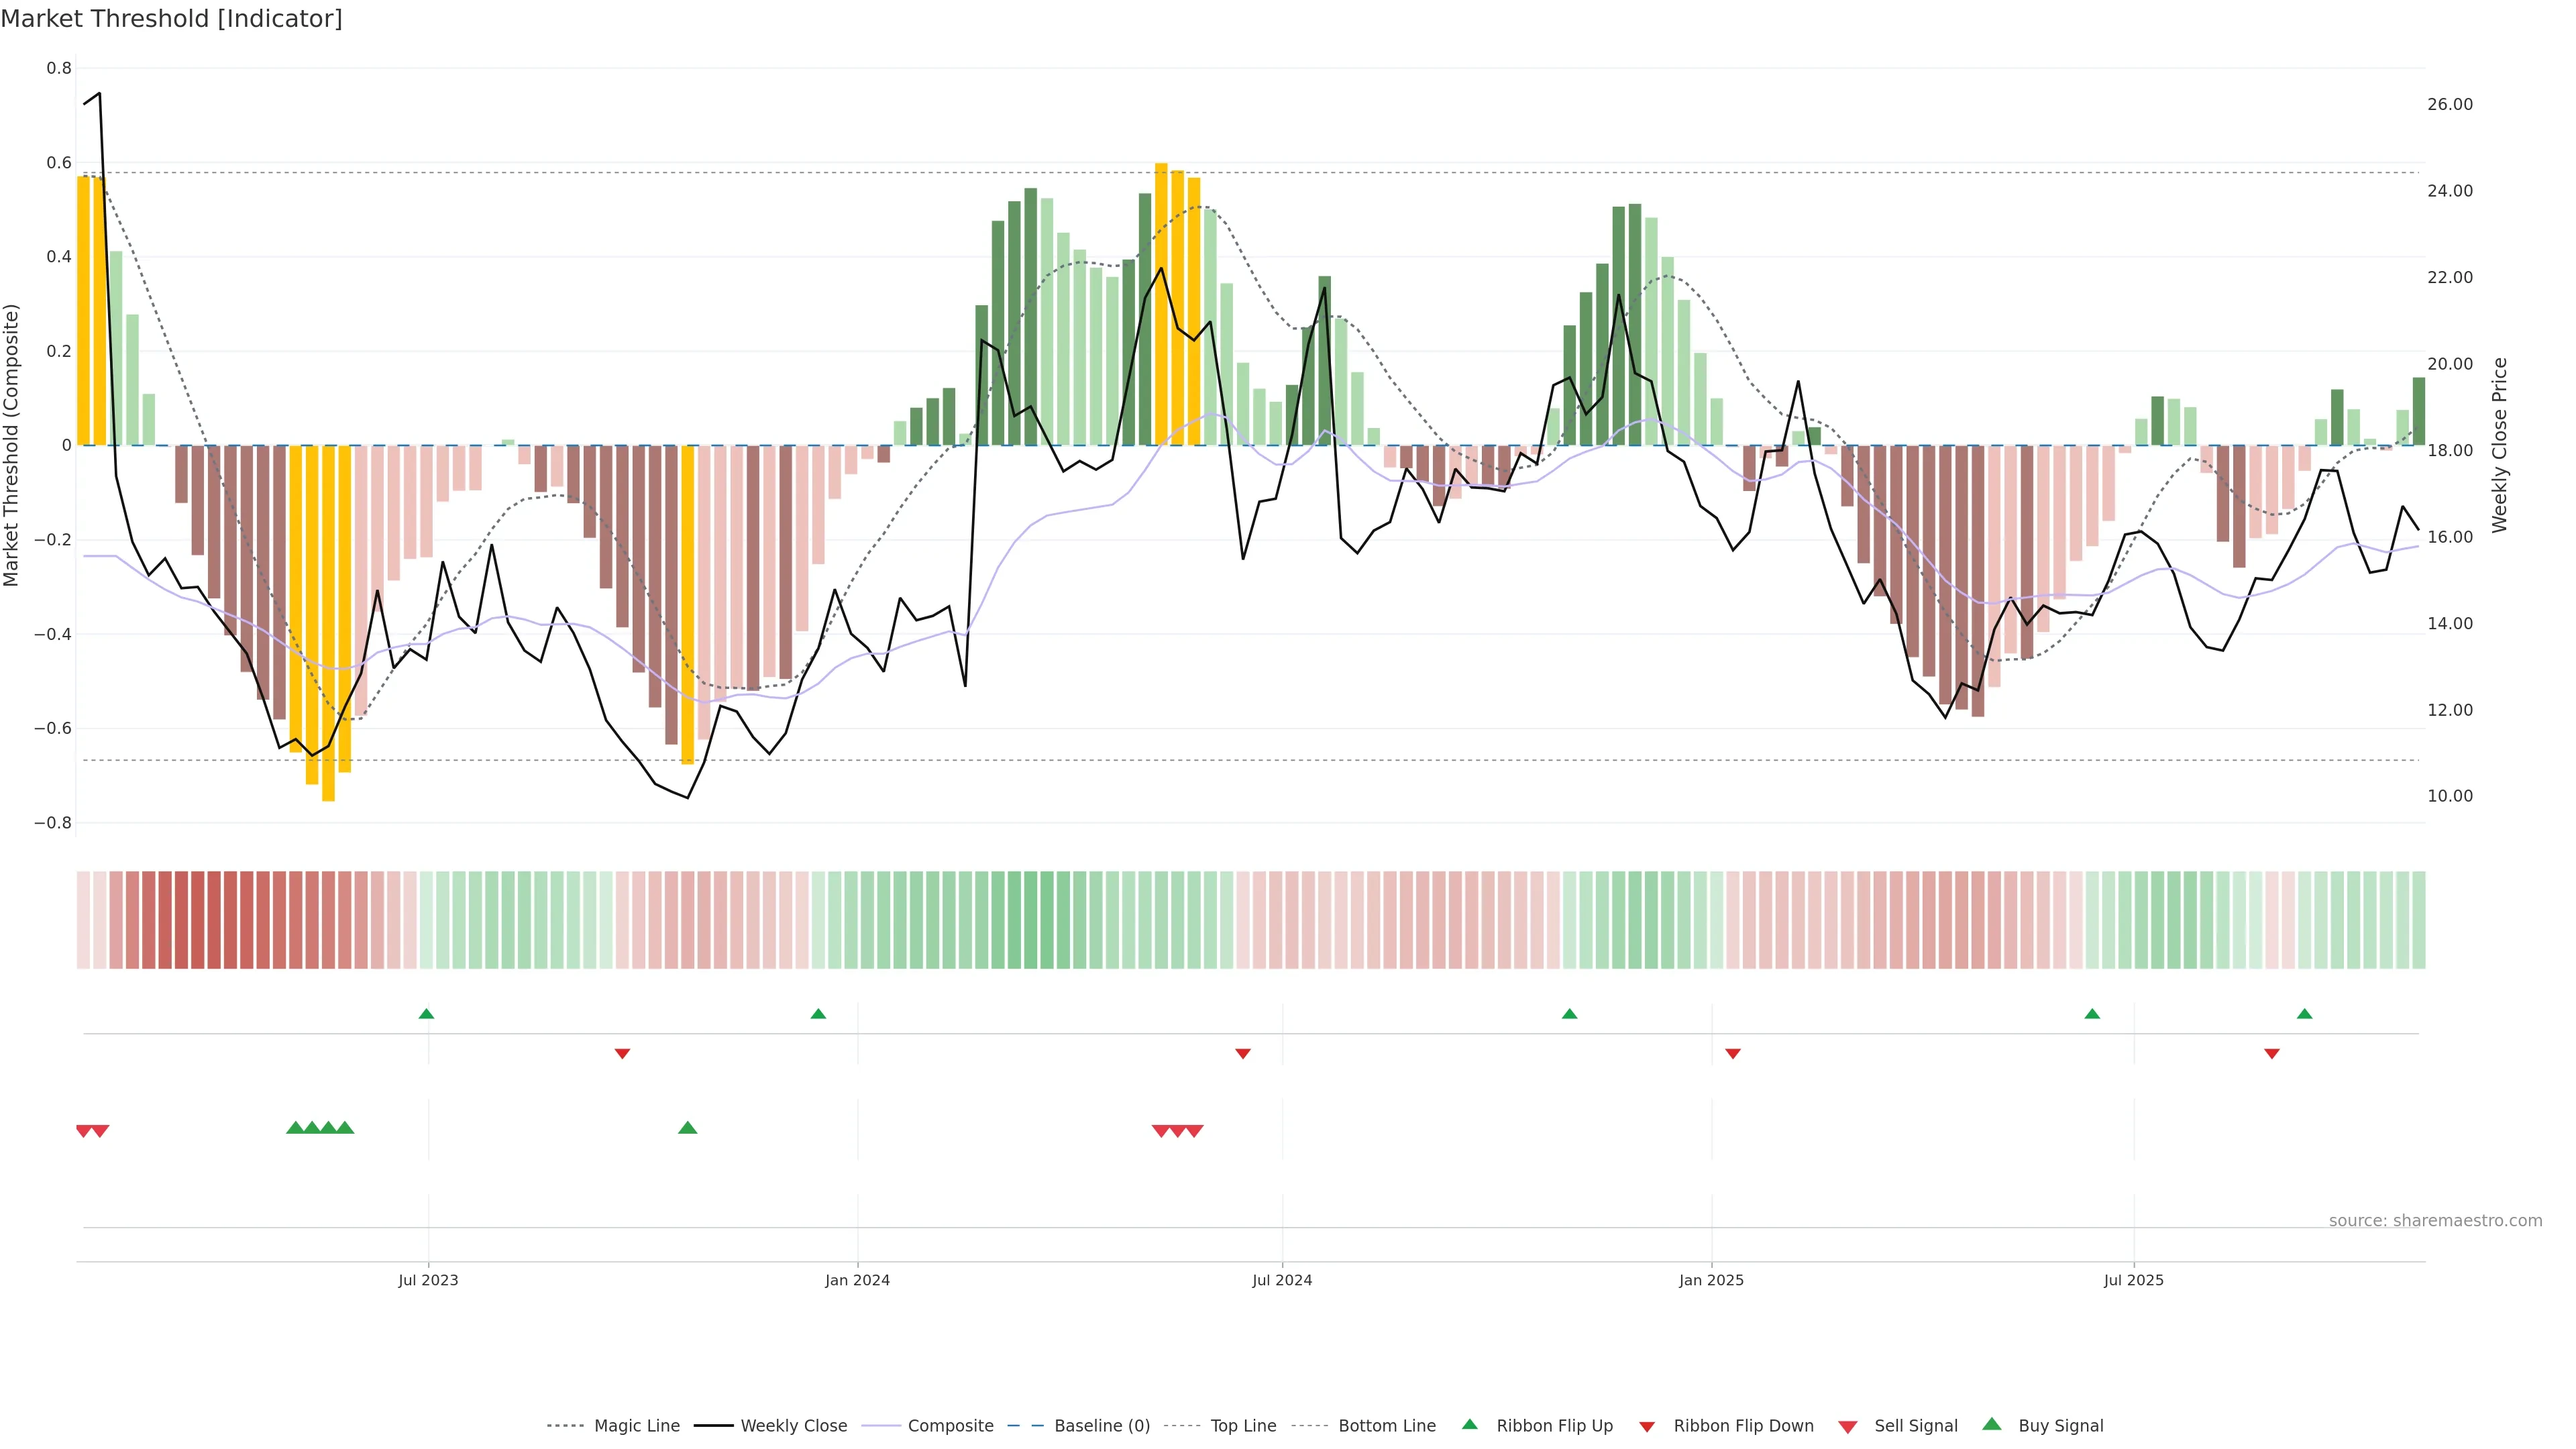Click the ribbon flip up marker just before Jul 2023
Screen dimensions: 2576x1449
pyautogui.click(x=426, y=1014)
